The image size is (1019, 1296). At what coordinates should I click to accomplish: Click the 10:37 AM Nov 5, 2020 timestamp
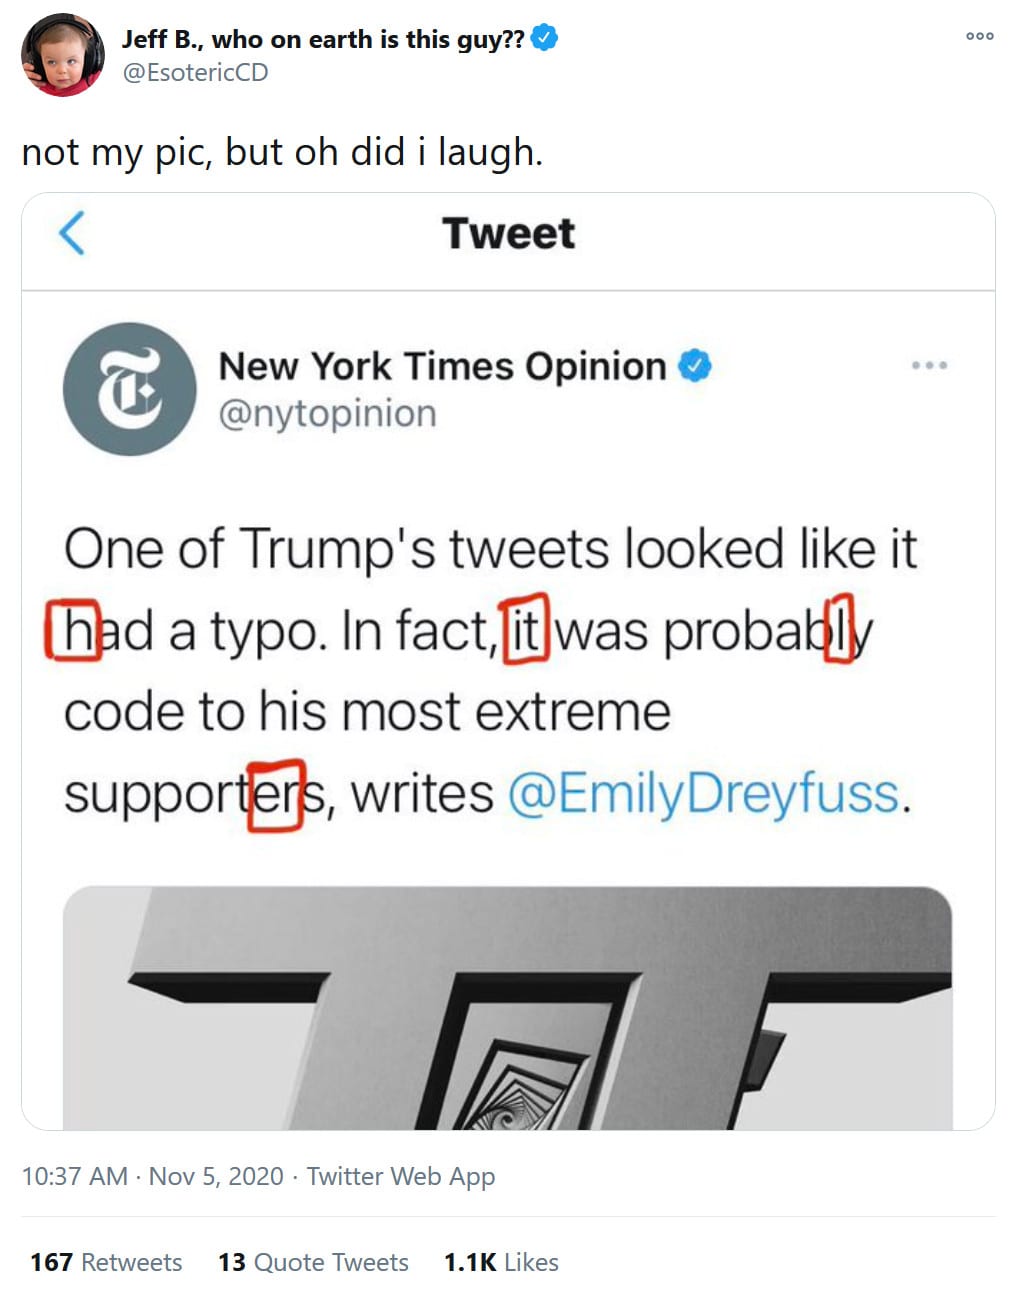152,1176
